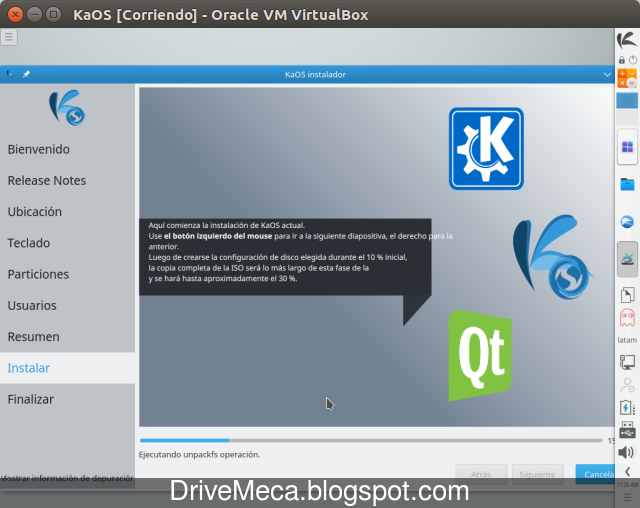The width and height of the screenshot is (640, 508).
Task: Click the installer window menu icon in titlebar
Action: (11, 74)
